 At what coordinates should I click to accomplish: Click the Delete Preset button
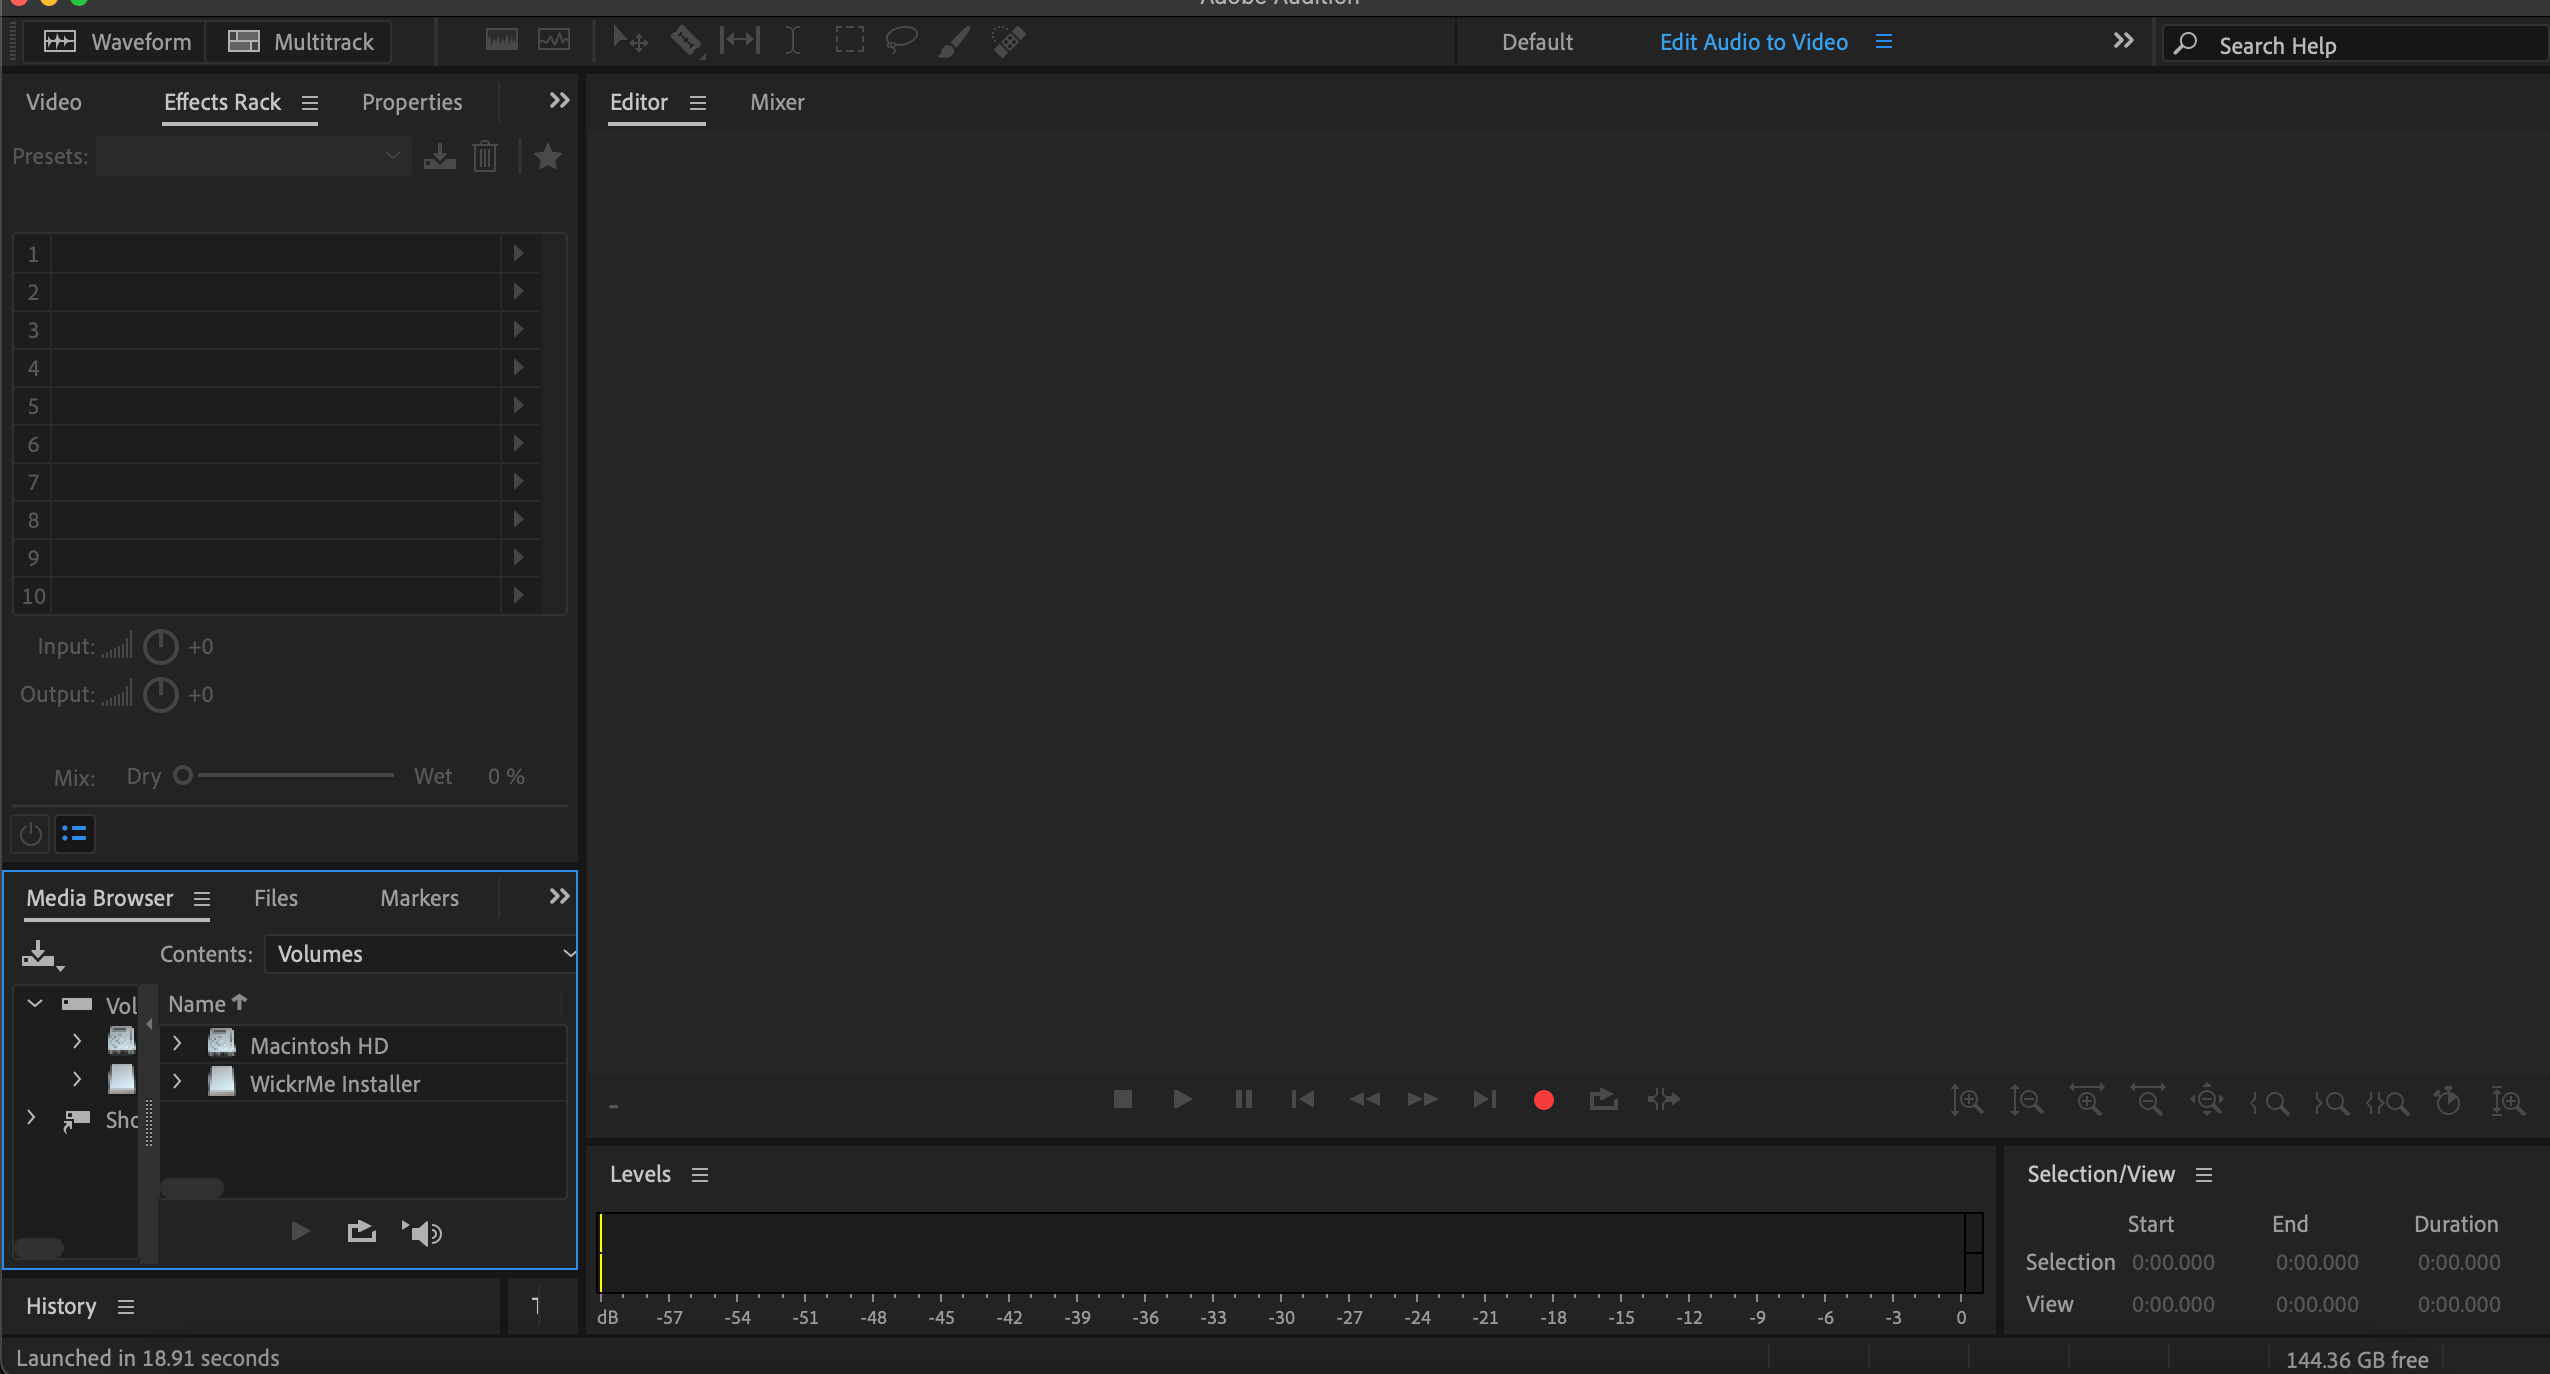pyautogui.click(x=486, y=157)
